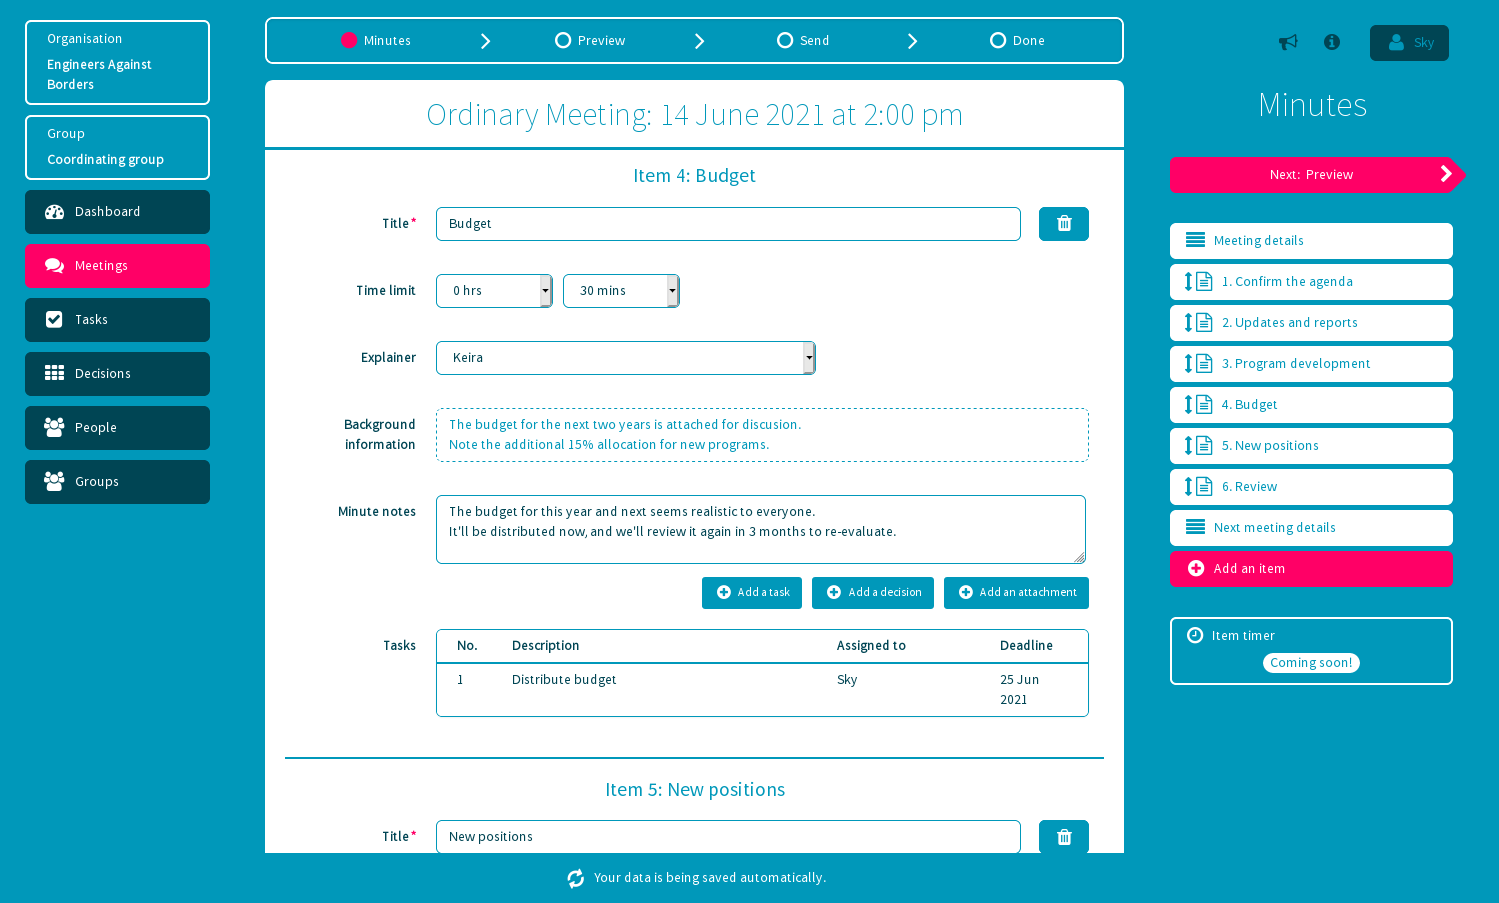The width and height of the screenshot is (1499, 903).
Task: Click the Add a task button
Action: pyautogui.click(x=752, y=593)
